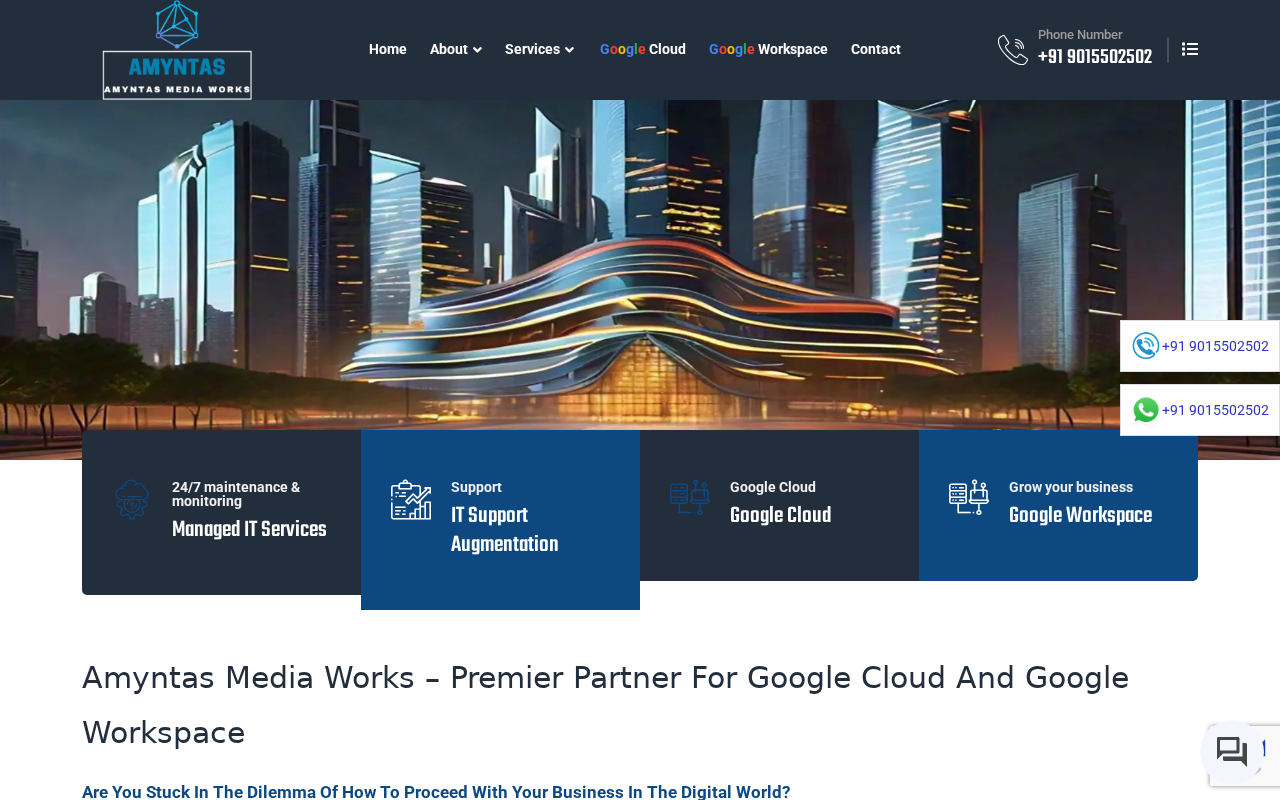Click the '24/7 maintenance & monitoring' text
Screen dimensions: 1280x800
[x=236, y=494]
